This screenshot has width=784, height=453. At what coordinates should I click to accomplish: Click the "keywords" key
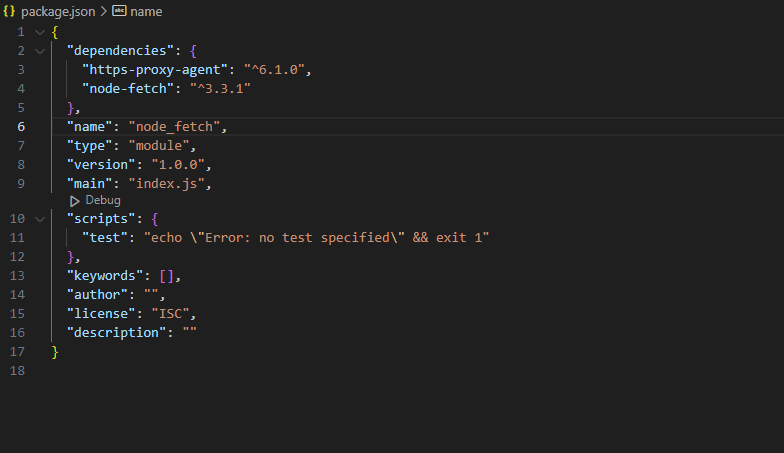click(x=105, y=276)
